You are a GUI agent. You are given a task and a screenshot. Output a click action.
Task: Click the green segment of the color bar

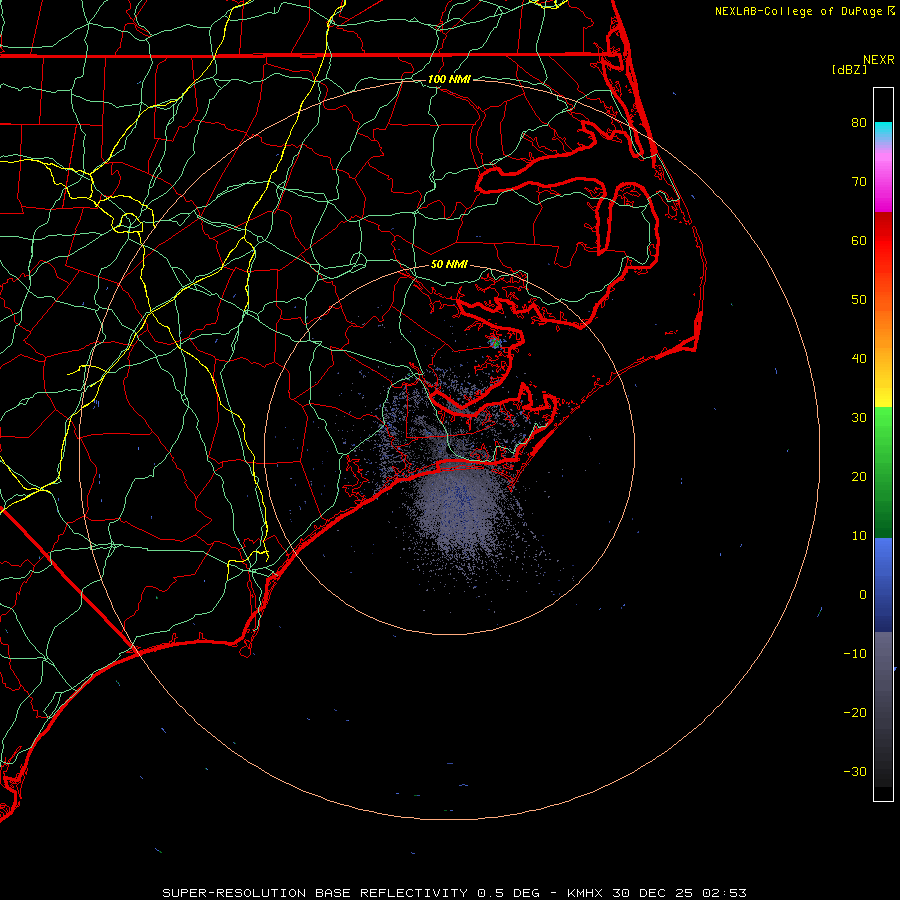(x=883, y=472)
